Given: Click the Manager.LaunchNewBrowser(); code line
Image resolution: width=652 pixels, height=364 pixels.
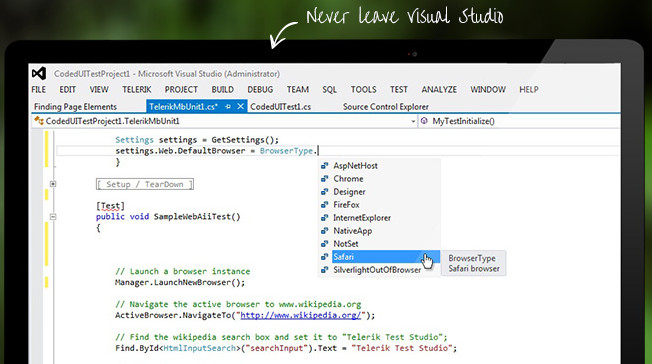Looking at the screenshot, I should coord(180,282).
